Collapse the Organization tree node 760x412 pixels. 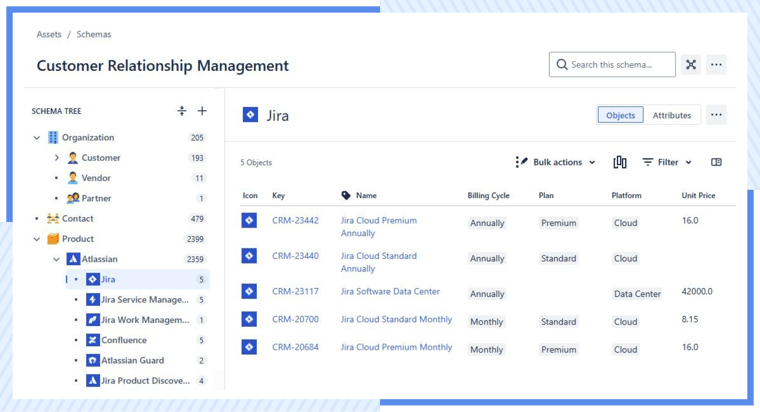[x=37, y=138]
